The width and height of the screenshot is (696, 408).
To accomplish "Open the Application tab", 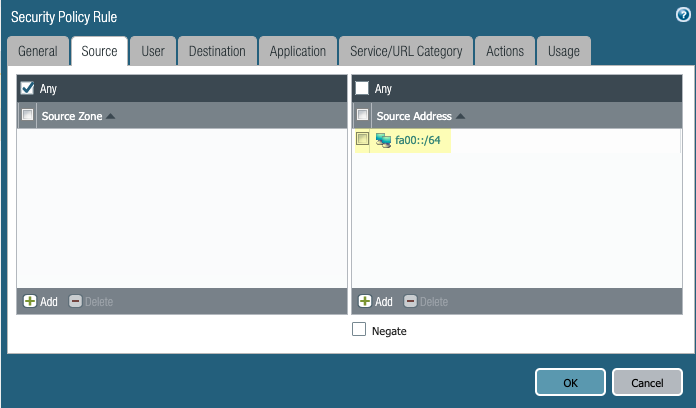I will coord(298,51).
